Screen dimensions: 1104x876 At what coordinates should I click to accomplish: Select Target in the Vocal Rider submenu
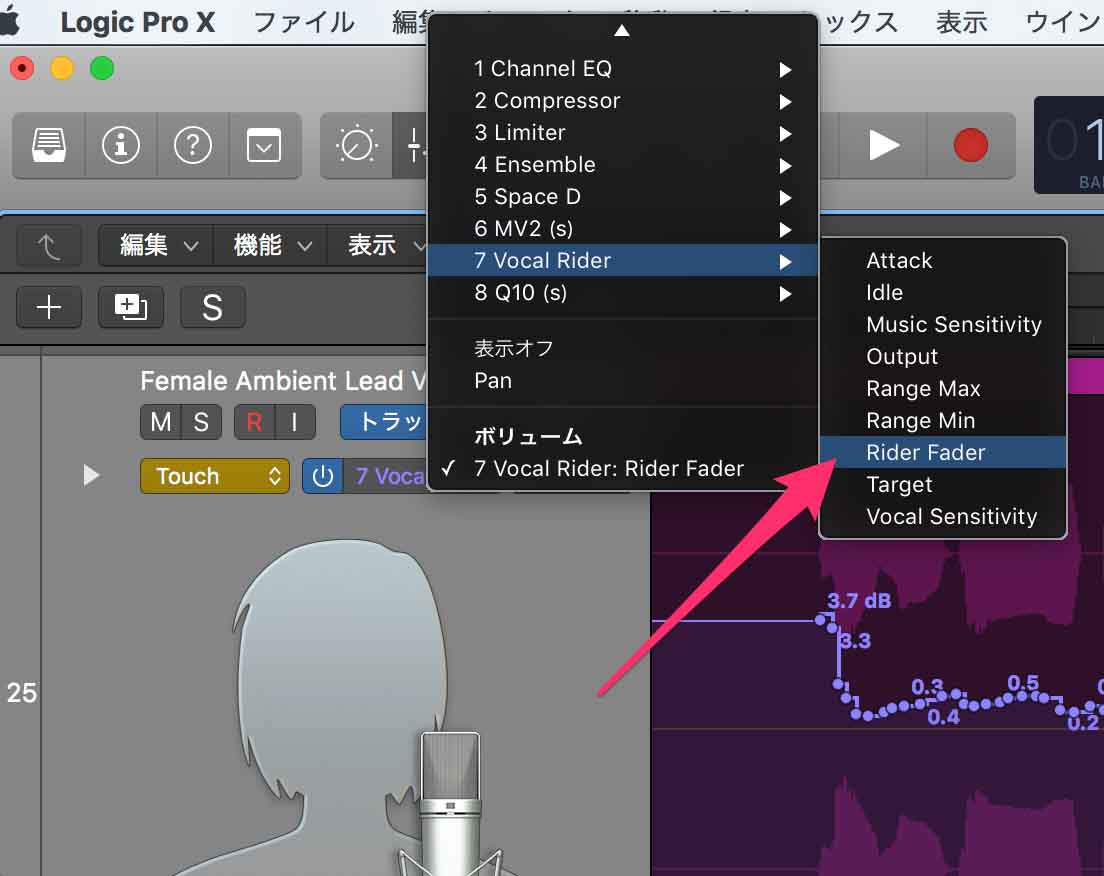[943, 485]
